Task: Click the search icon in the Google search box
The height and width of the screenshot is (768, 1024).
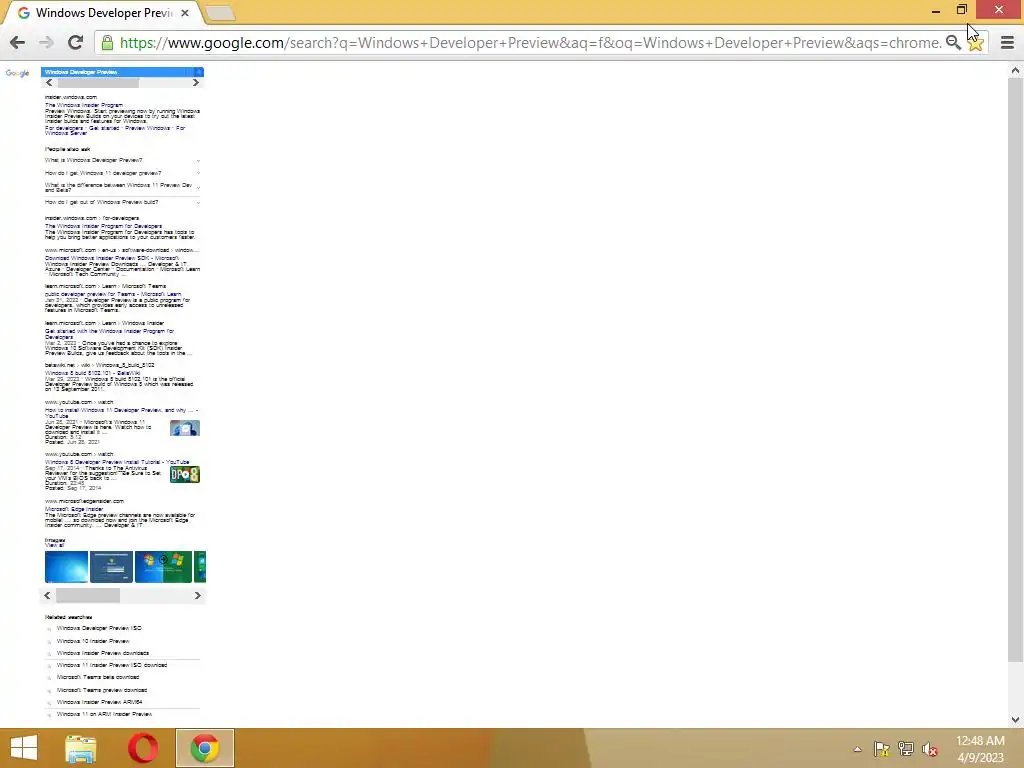Action: 199,72
